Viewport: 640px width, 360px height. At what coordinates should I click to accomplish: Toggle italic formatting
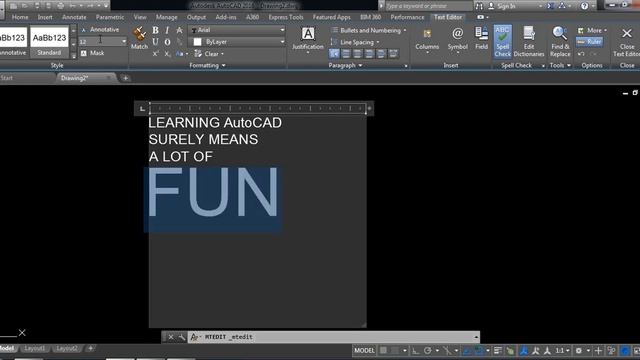click(x=167, y=30)
